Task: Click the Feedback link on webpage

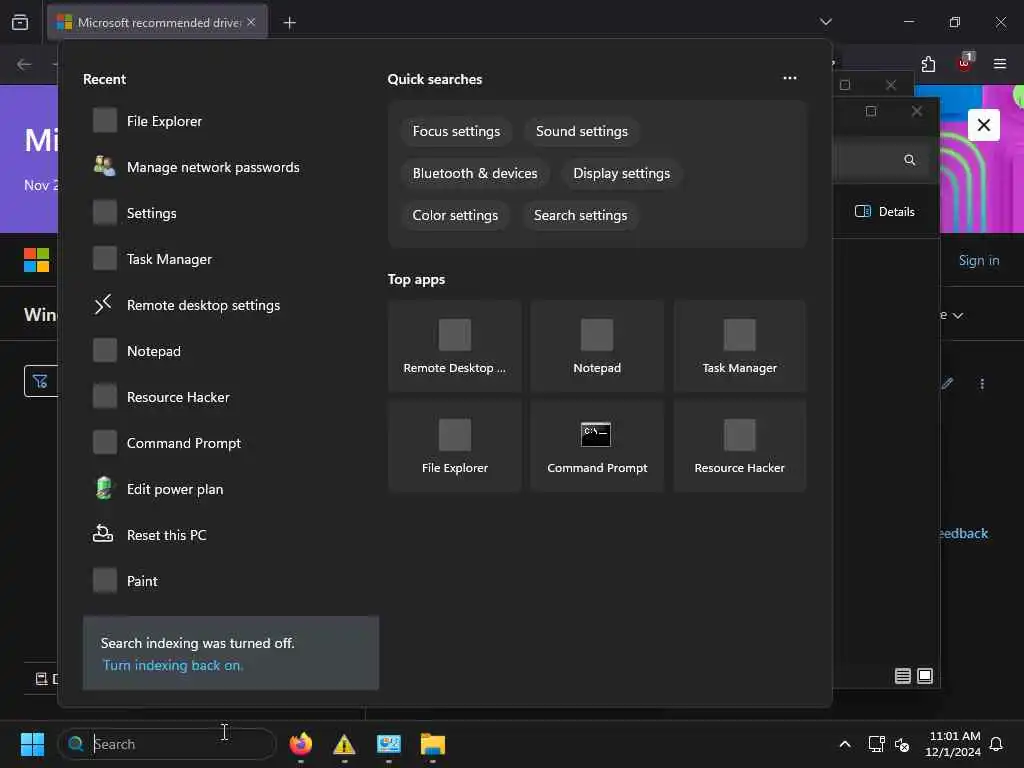Action: coord(964,534)
